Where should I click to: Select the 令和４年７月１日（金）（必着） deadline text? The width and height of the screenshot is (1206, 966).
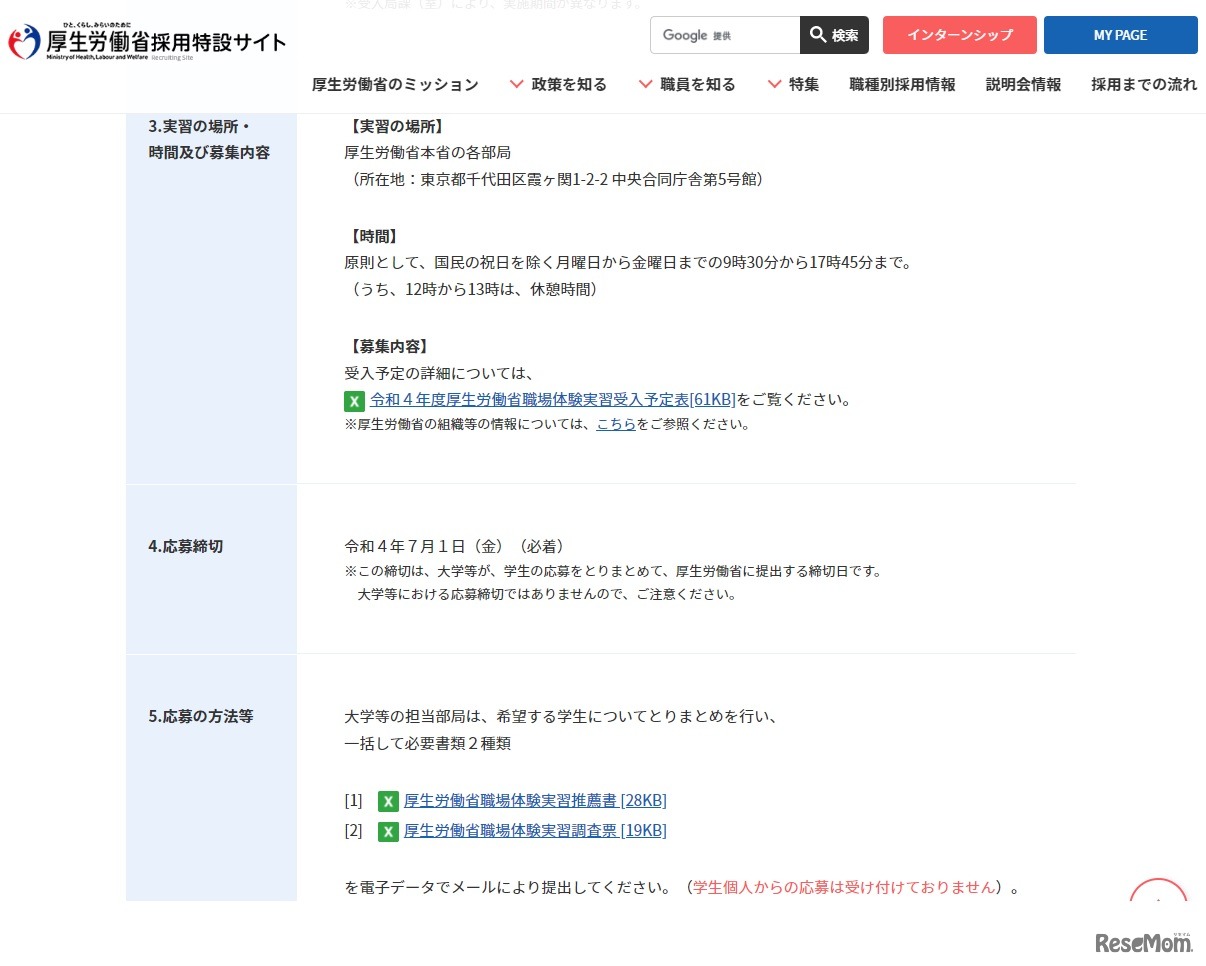pyautogui.click(x=455, y=547)
